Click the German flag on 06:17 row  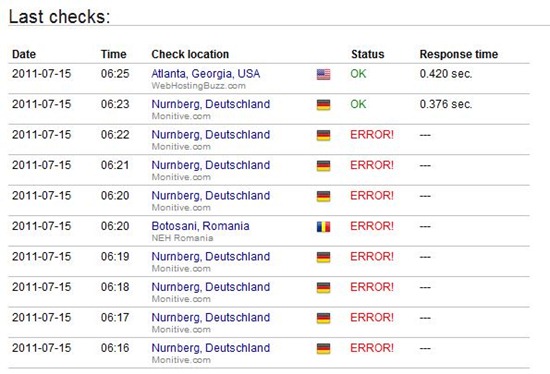(323, 318)
